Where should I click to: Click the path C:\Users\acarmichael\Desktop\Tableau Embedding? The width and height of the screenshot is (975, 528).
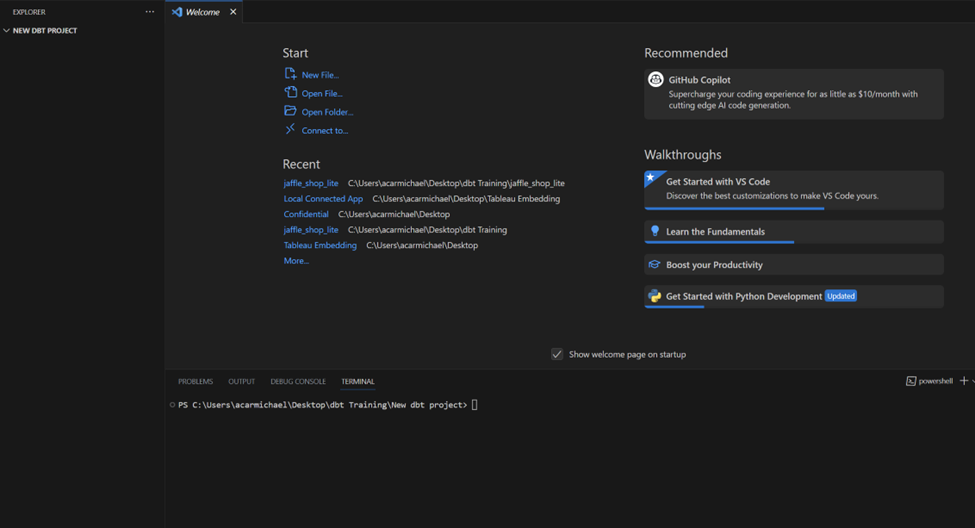tap(466, 199)
